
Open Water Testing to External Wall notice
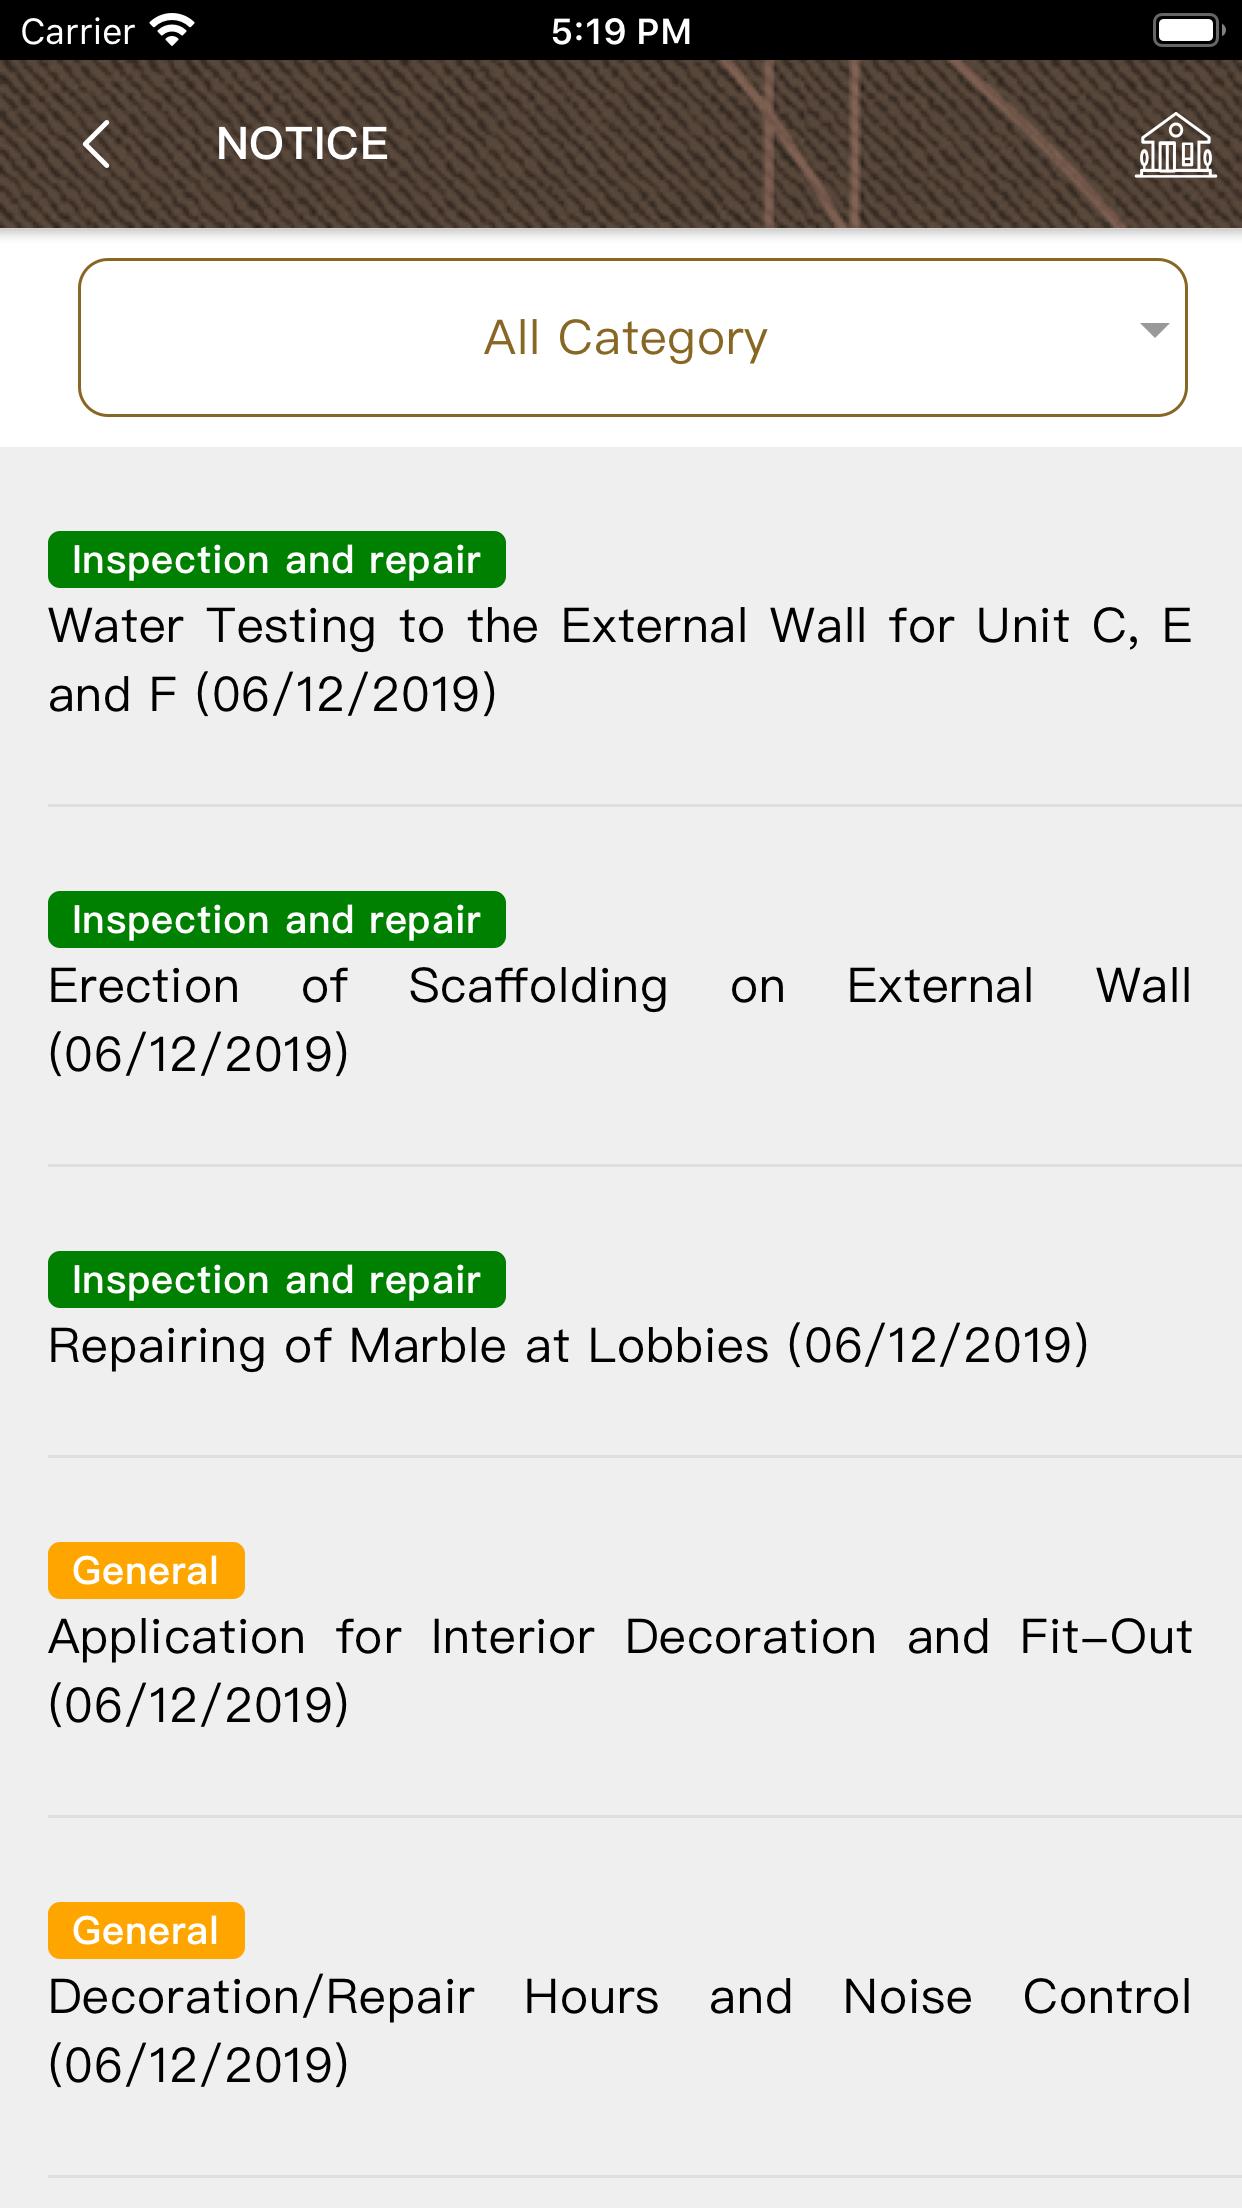620,660
